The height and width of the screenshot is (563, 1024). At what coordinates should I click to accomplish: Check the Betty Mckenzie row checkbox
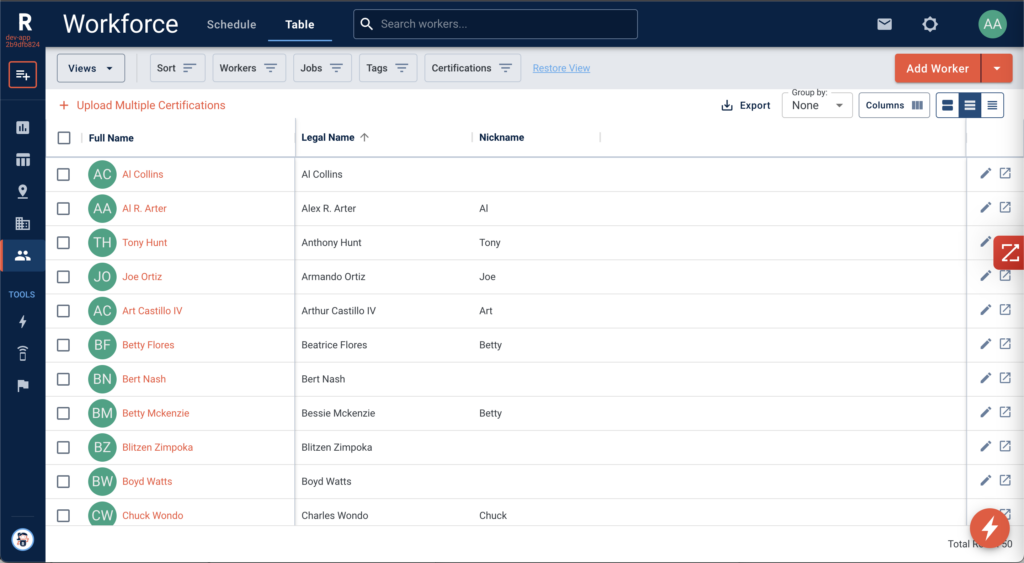tap(63, 413)
